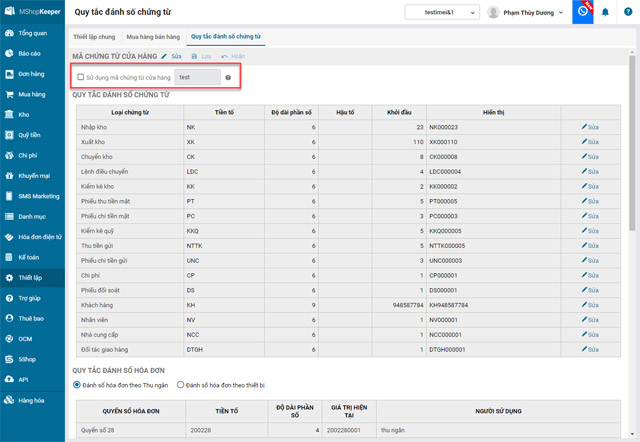Image resolution: width=640 pixels, height=442 pixels.
Task: Click the notification bell icon
Action: [x=605, y=12]
